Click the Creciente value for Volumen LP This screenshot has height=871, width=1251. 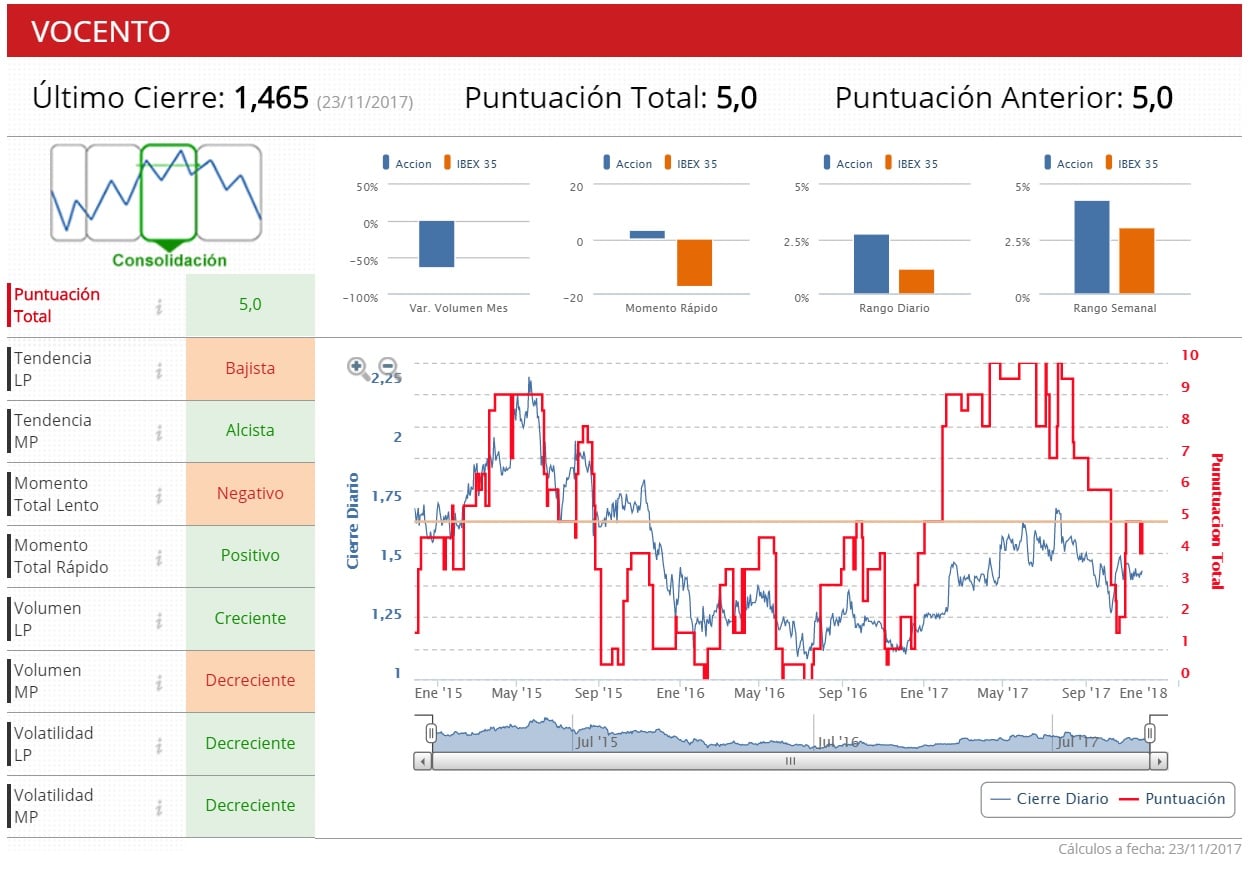[x=250, y=619]
